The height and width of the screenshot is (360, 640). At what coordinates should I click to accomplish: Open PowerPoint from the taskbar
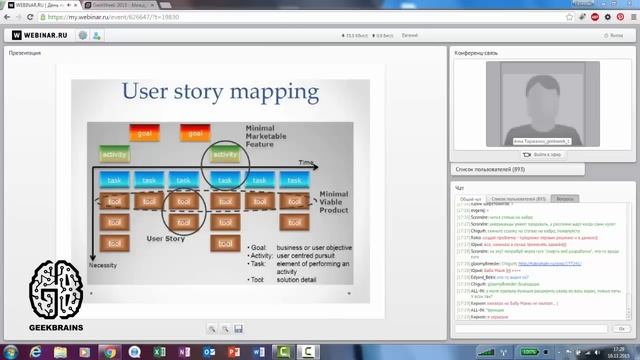pos(234,352)
